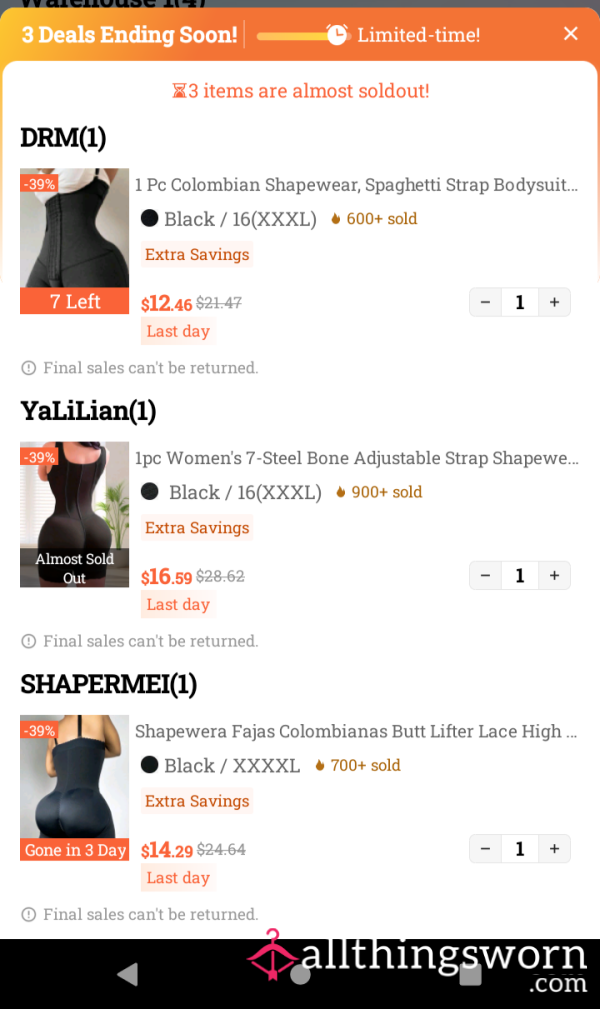Click the info icon under YaLiLian item
The height and width of the screenshot is (1009, 600).
tap(28, 642)
